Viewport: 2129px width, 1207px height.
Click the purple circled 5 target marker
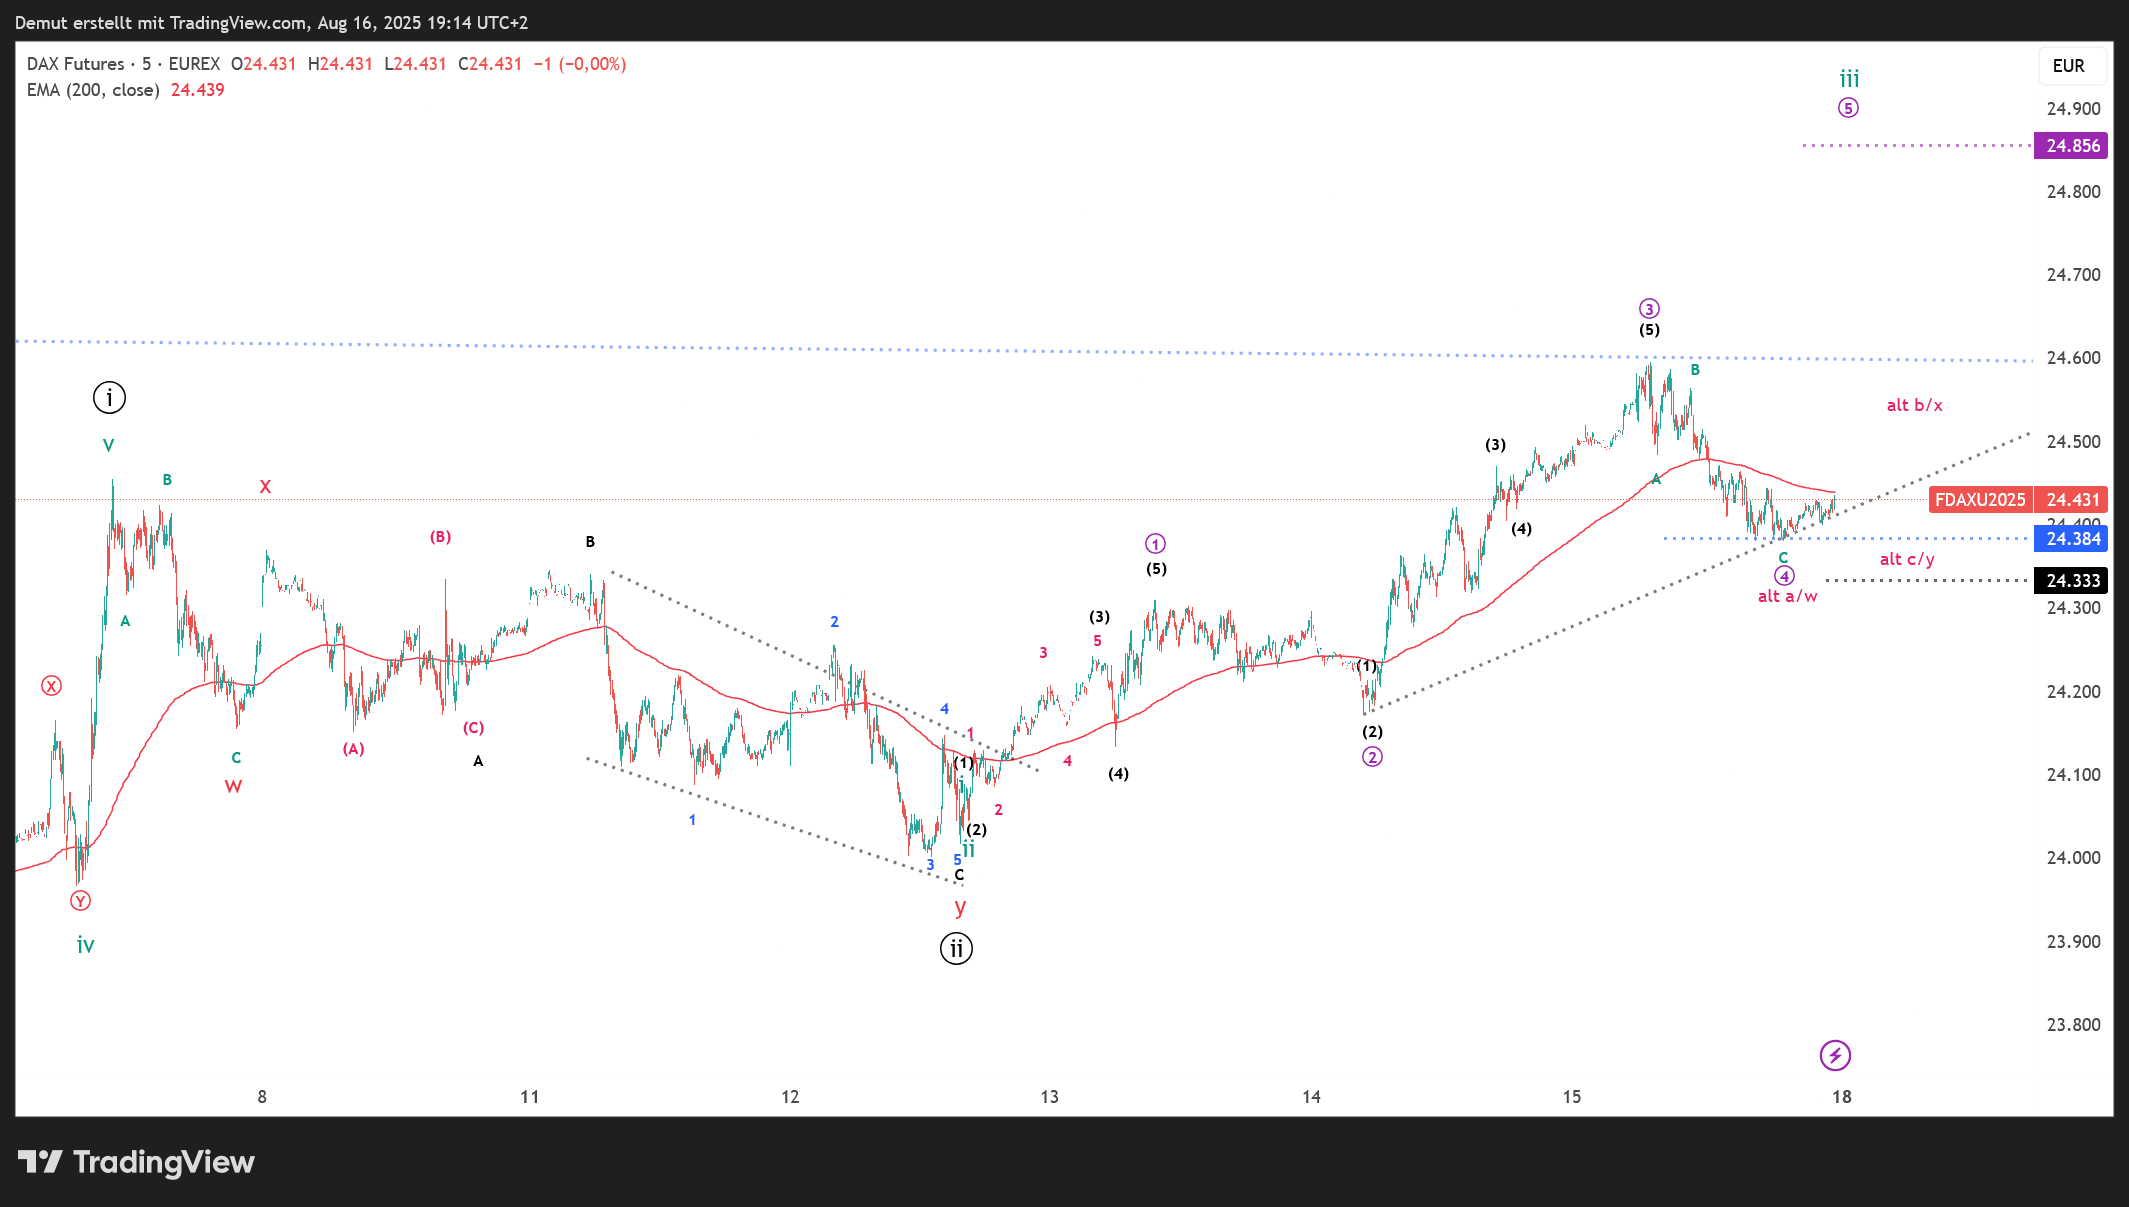click(x=1848, y=108)
